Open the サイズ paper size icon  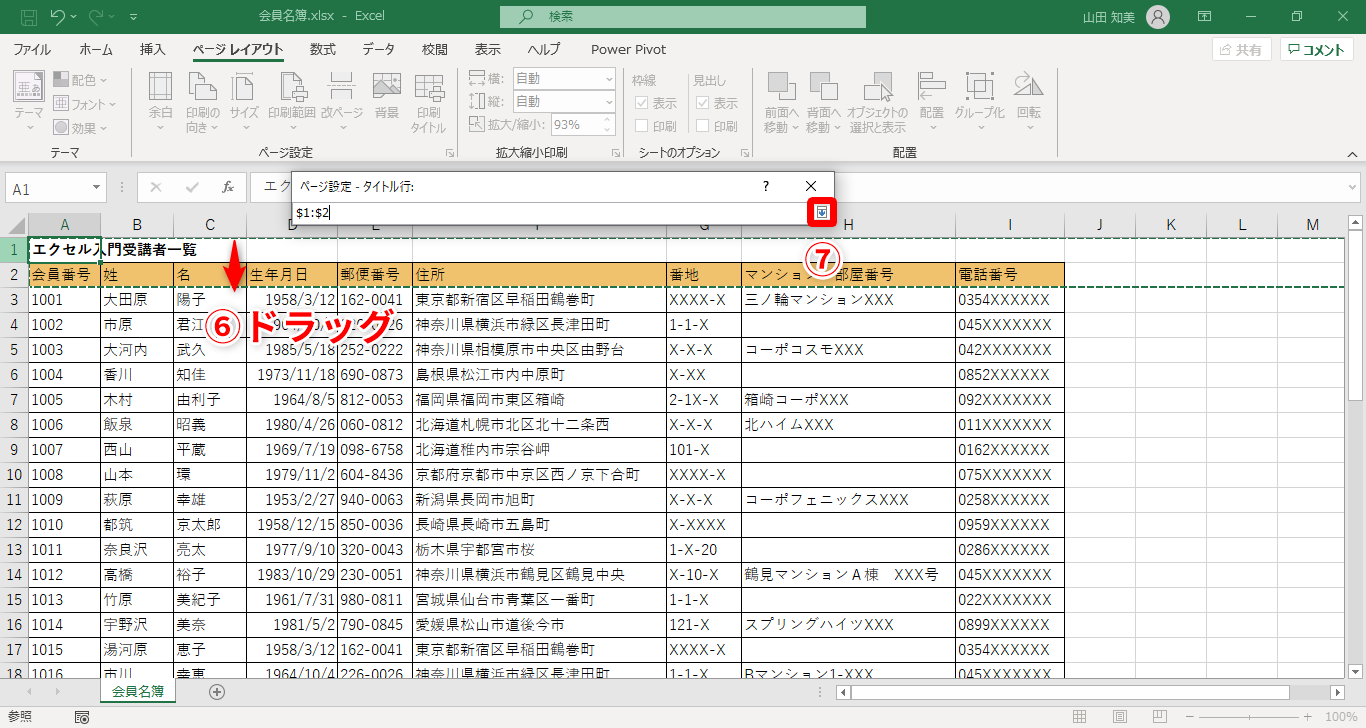point(244,103)
